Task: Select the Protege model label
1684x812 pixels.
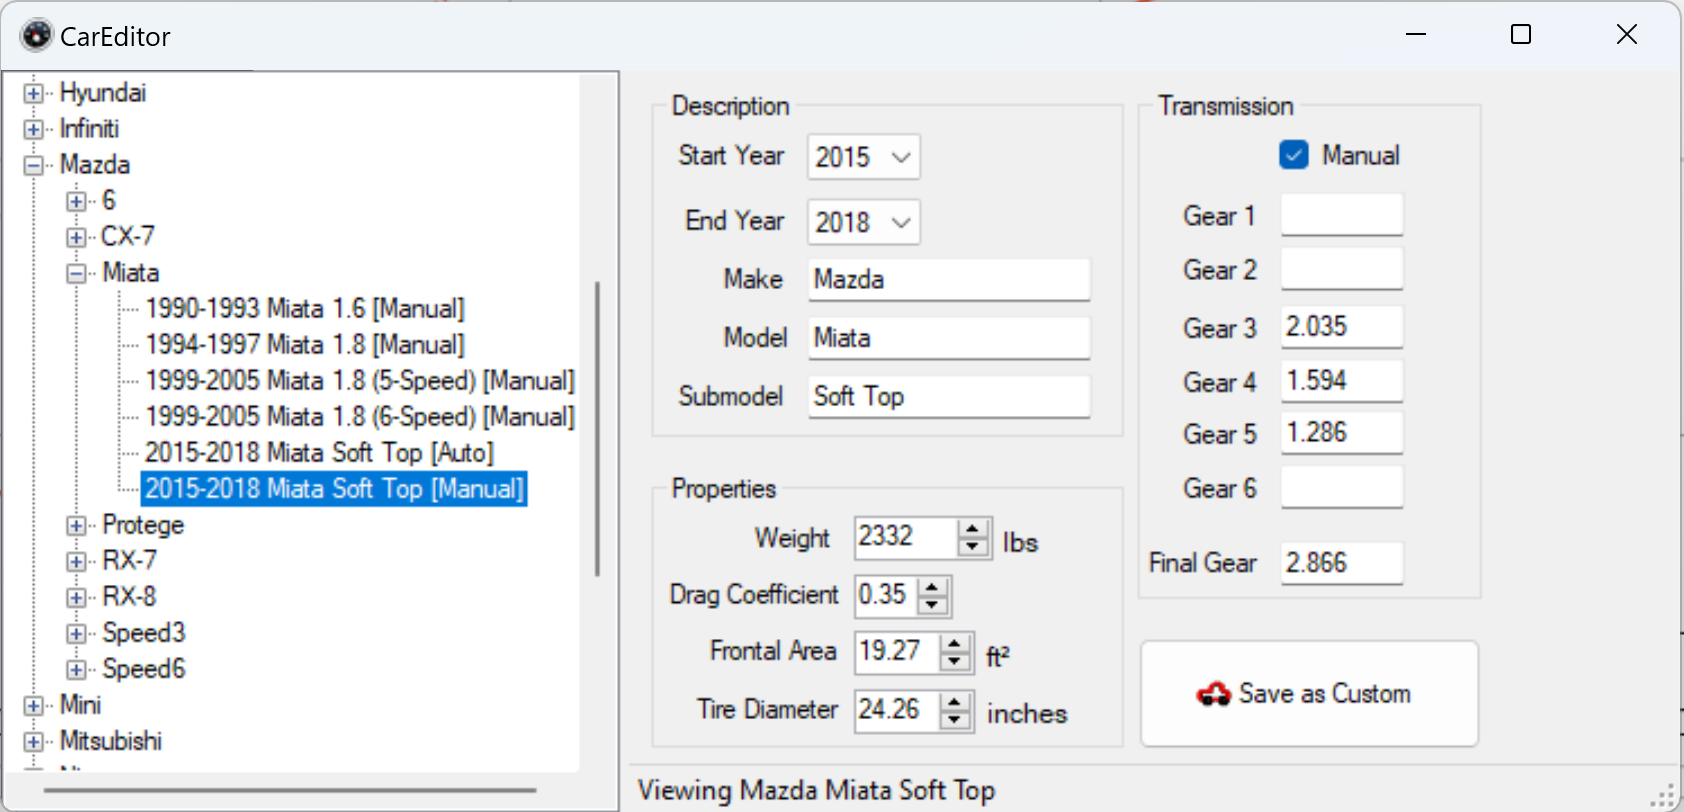Action: (143, 525)
